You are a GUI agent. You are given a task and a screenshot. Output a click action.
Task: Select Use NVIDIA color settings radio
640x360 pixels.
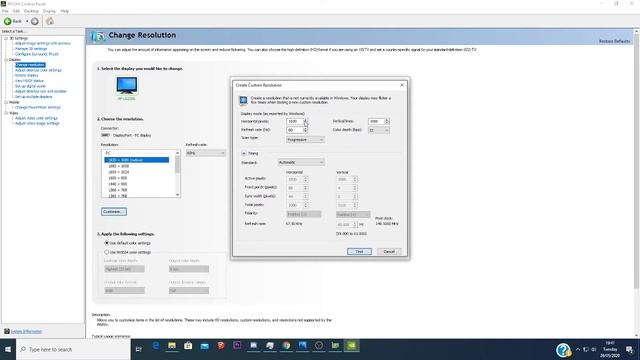(107, 252)
